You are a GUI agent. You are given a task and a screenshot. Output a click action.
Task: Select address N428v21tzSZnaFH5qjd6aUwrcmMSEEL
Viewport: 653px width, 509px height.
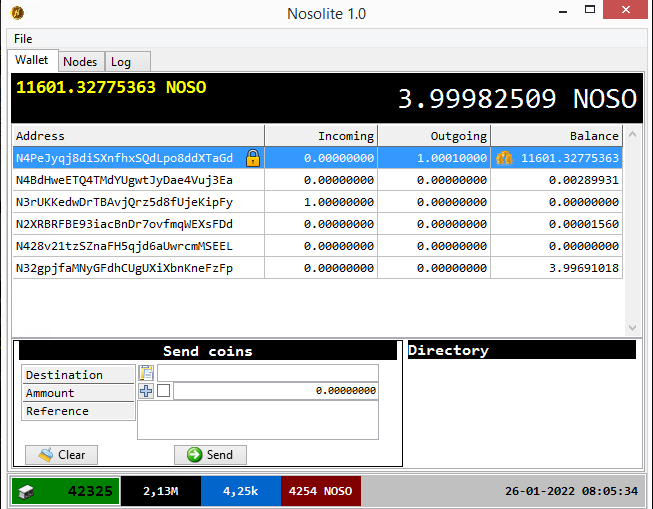[124, 246]
